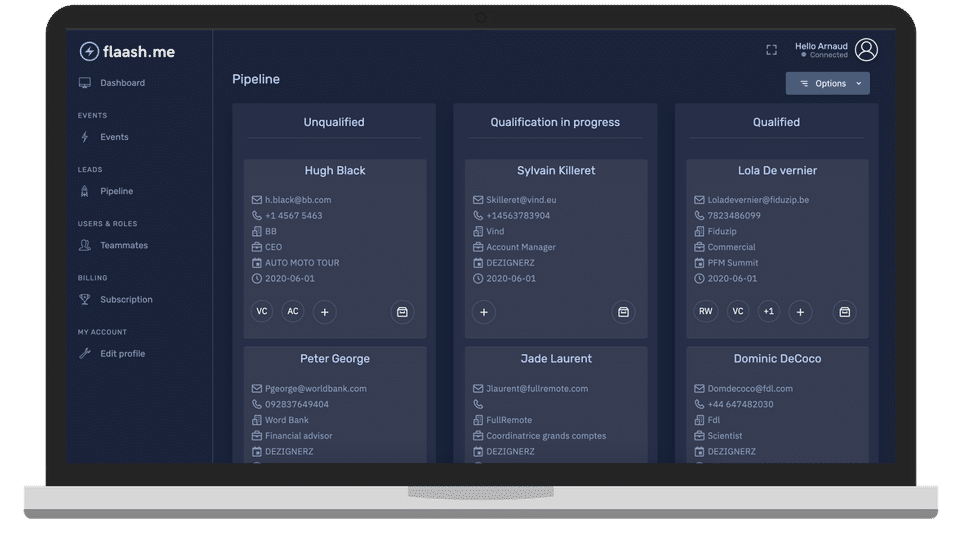Click the envelope icon beside Domdecoco@fdl.com
Image resolution: width=960 pixels, height=539 pixels.
[x=699, y=388]
